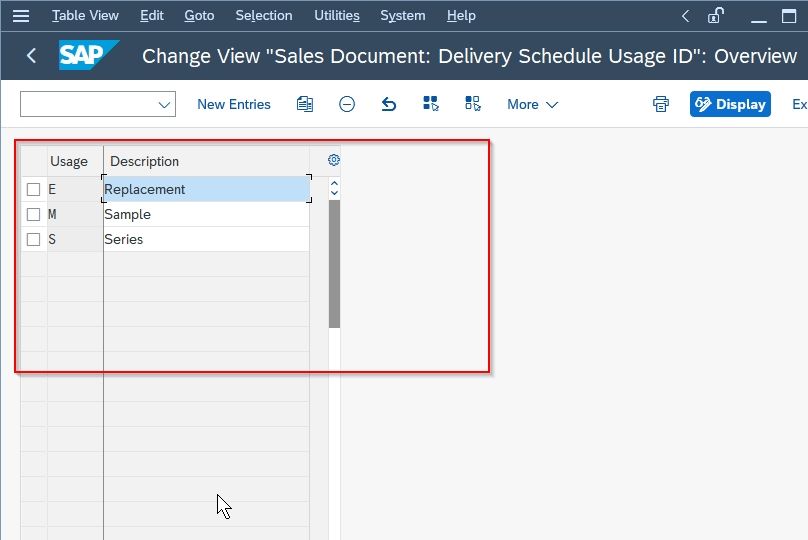Tick the checkbox for row S
808x540 pixels.
coord(33,240)
